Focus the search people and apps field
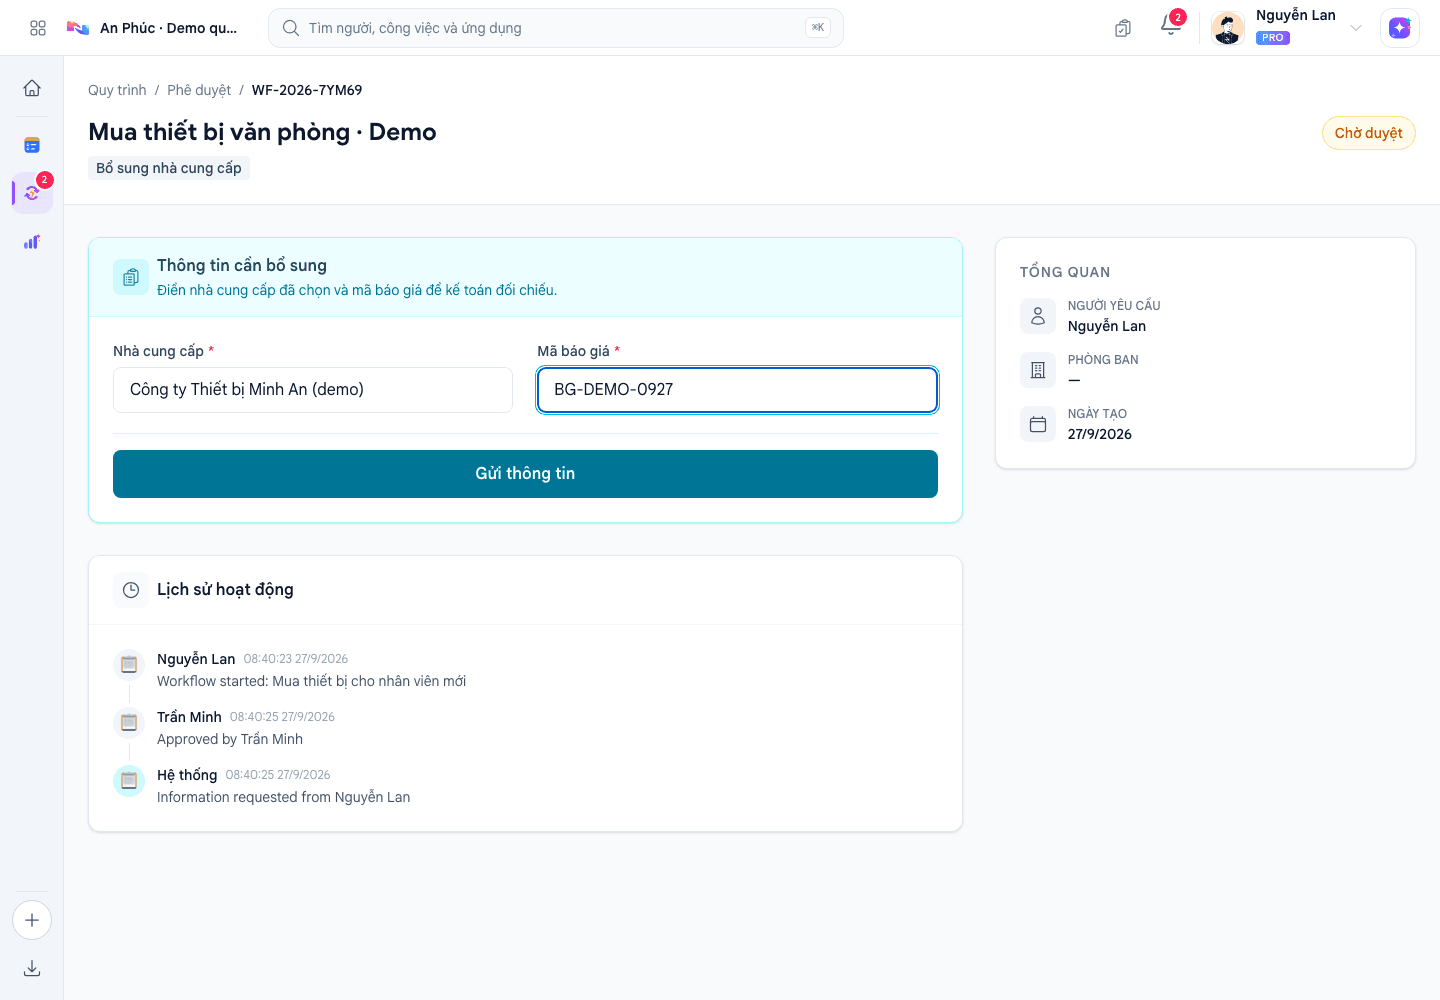 [556, 28]
